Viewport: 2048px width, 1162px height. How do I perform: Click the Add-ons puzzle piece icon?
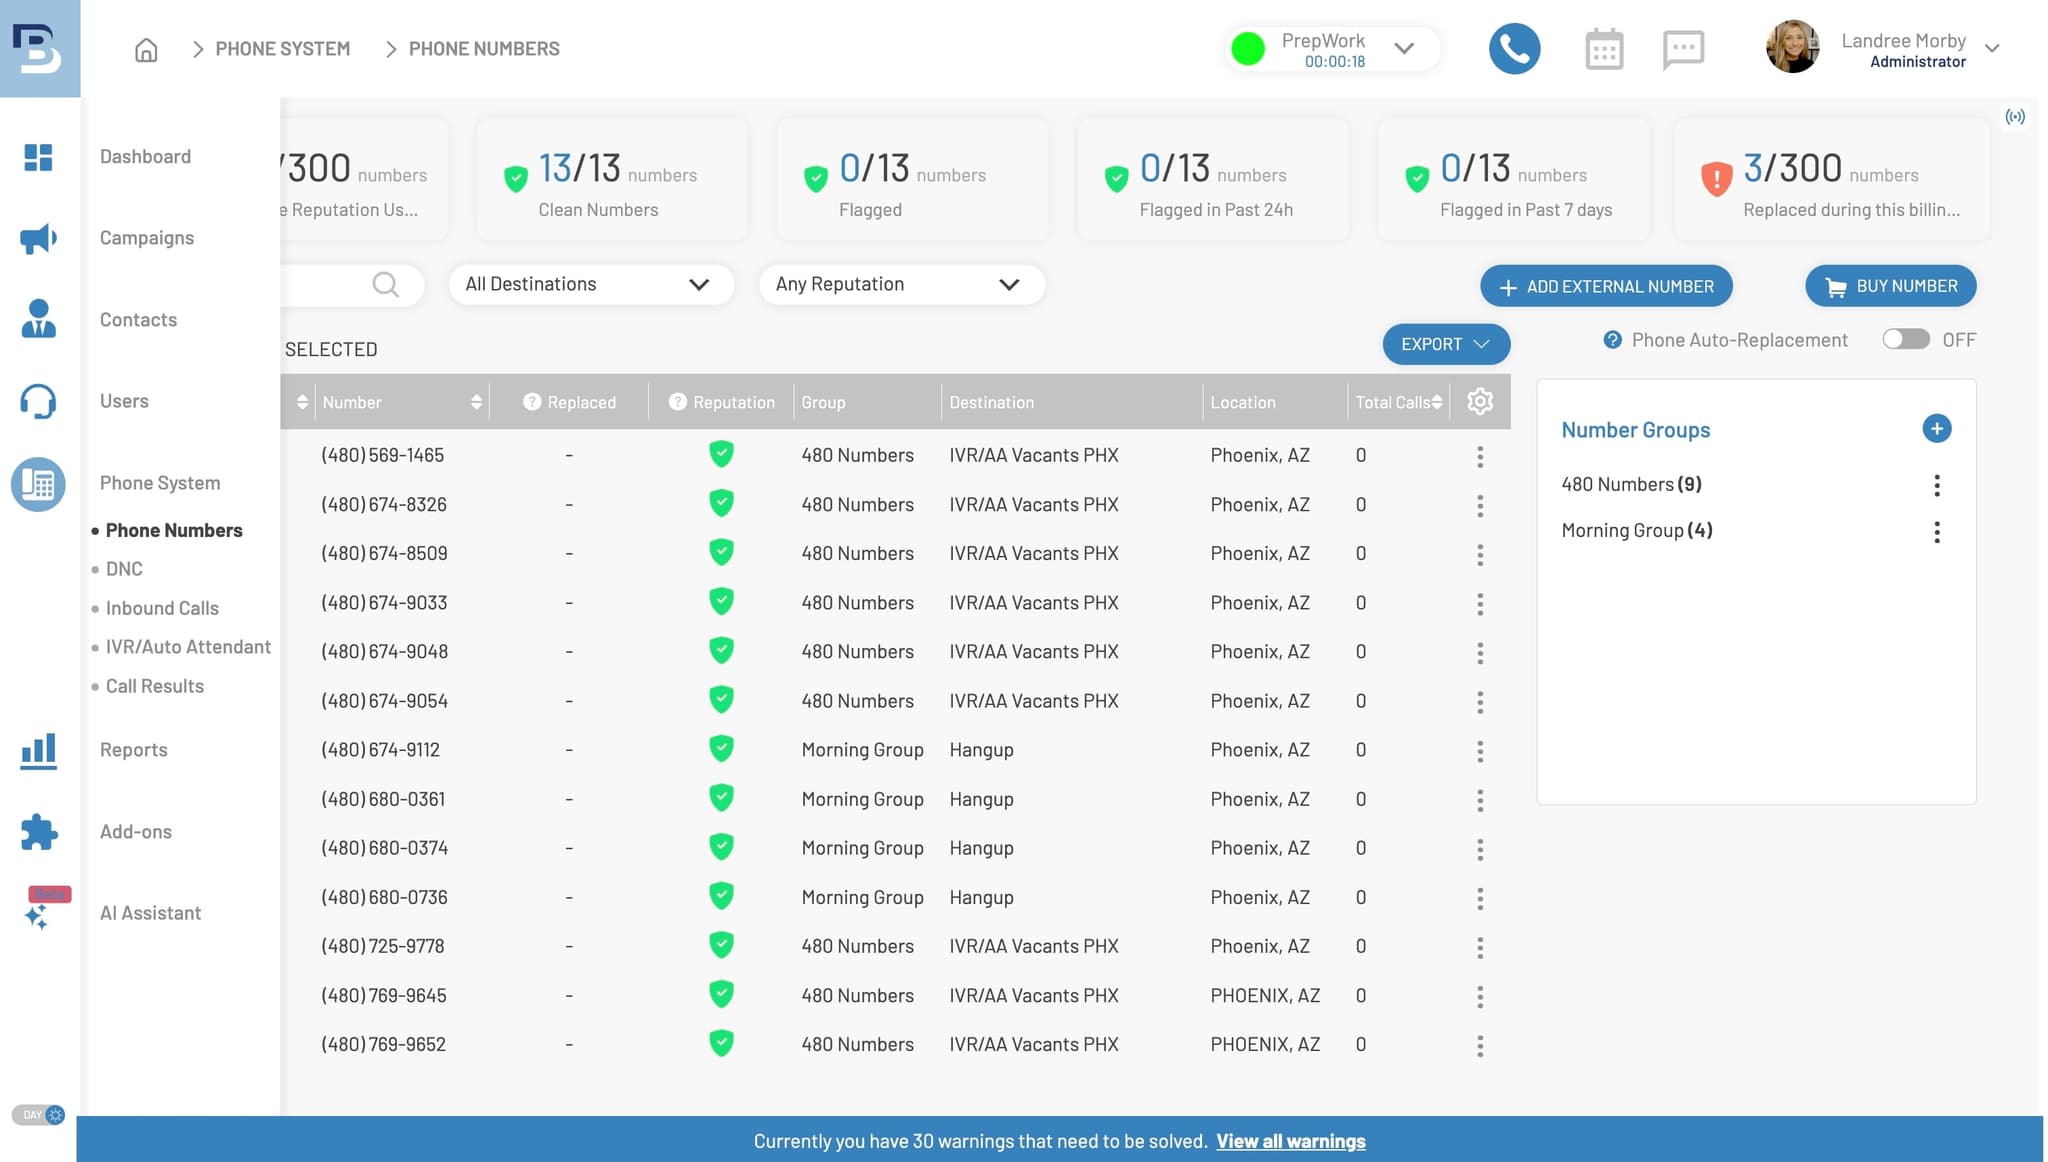38,832
